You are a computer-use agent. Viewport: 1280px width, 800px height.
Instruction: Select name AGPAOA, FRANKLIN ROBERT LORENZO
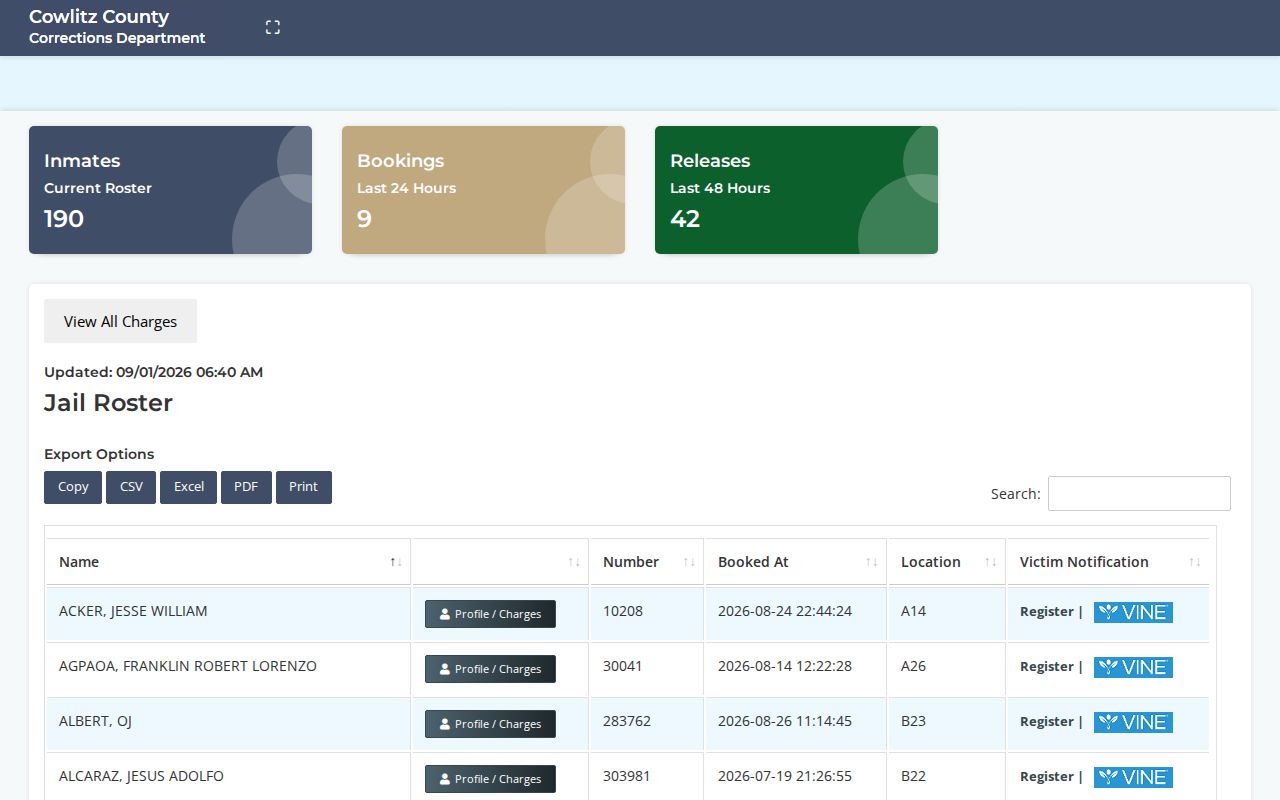tap(188, 666)
